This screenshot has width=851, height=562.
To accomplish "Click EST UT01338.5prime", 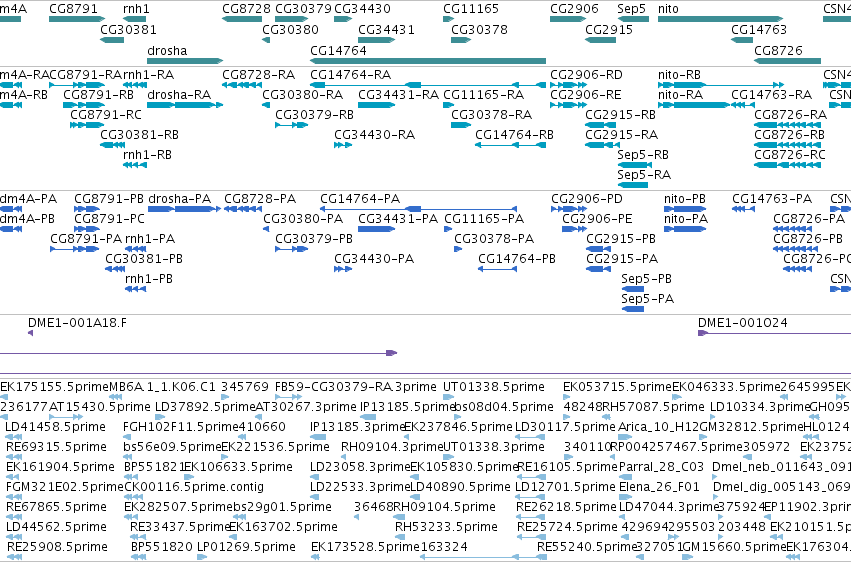I will pos(494,387).
